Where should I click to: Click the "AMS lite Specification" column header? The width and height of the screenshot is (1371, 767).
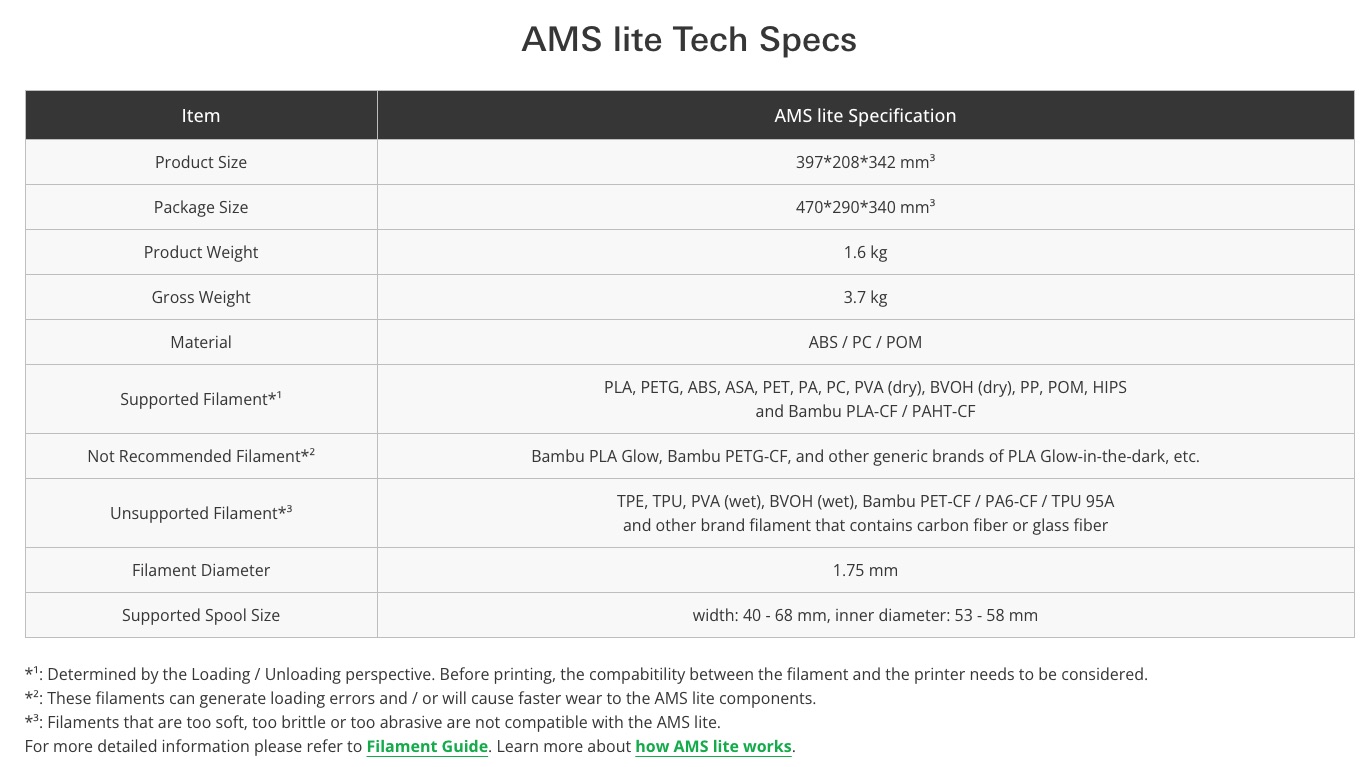point(865,115)
